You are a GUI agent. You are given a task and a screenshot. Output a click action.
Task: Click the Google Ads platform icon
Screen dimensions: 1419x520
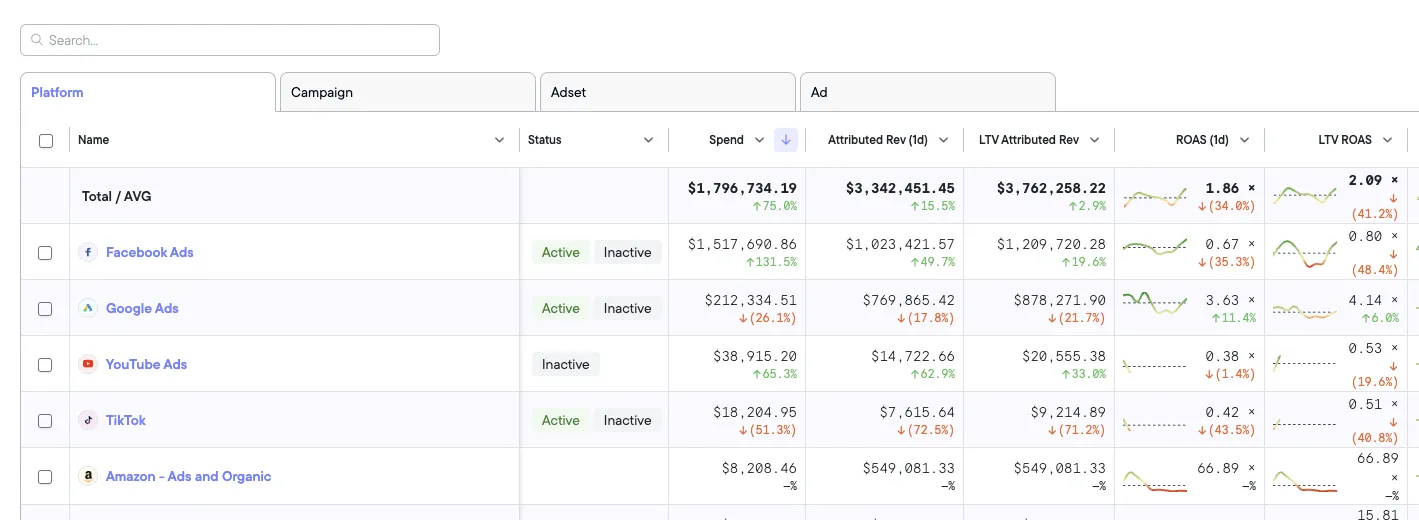(x=88, y=308)
